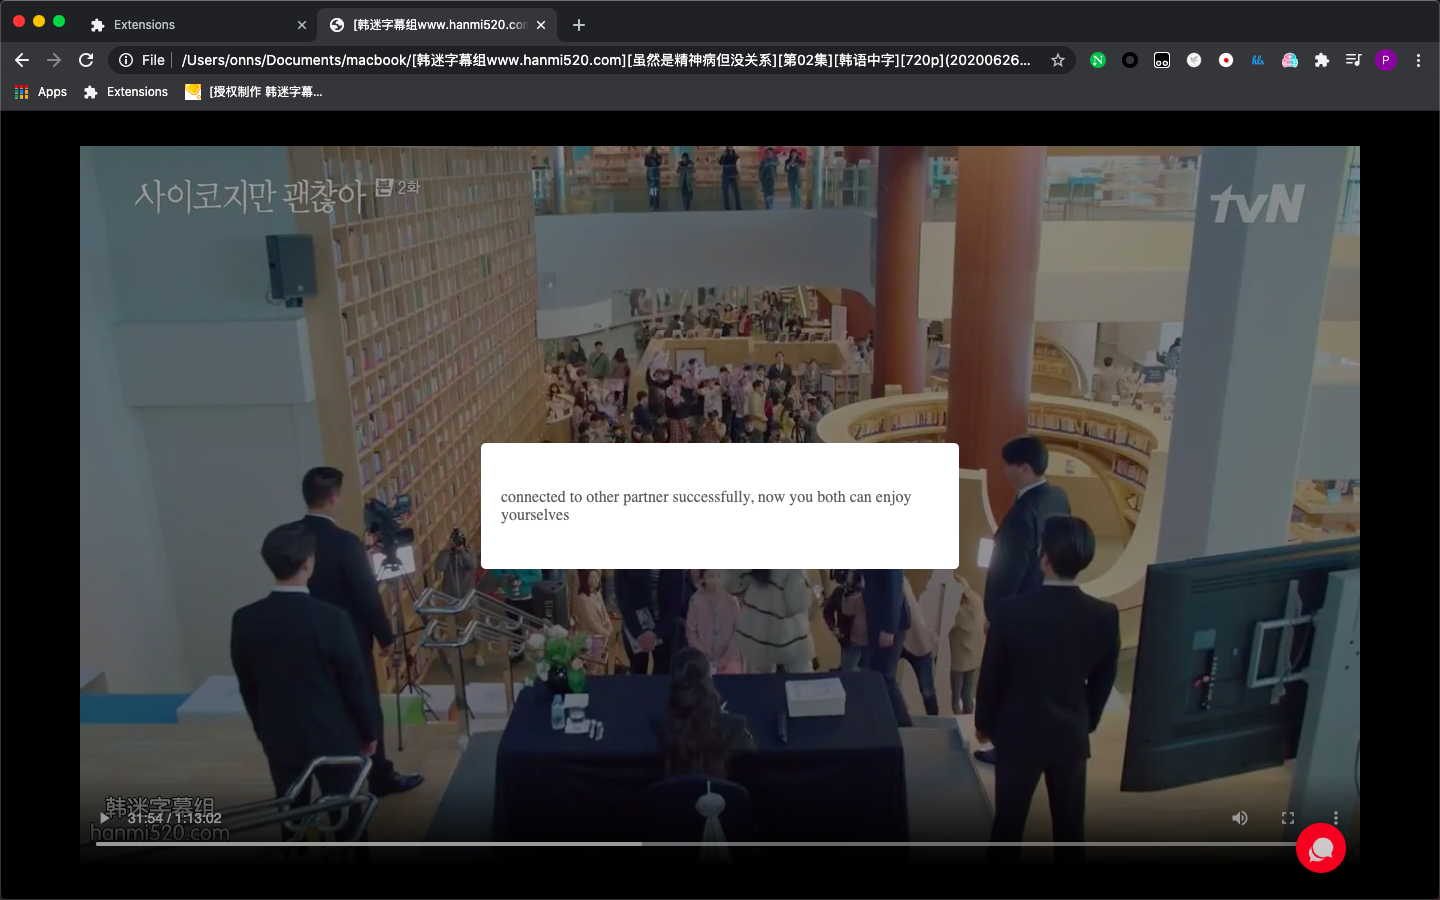Open the Extensions puzzle menu
This screenshot has height=900, width=1440.
(1322, 60)
